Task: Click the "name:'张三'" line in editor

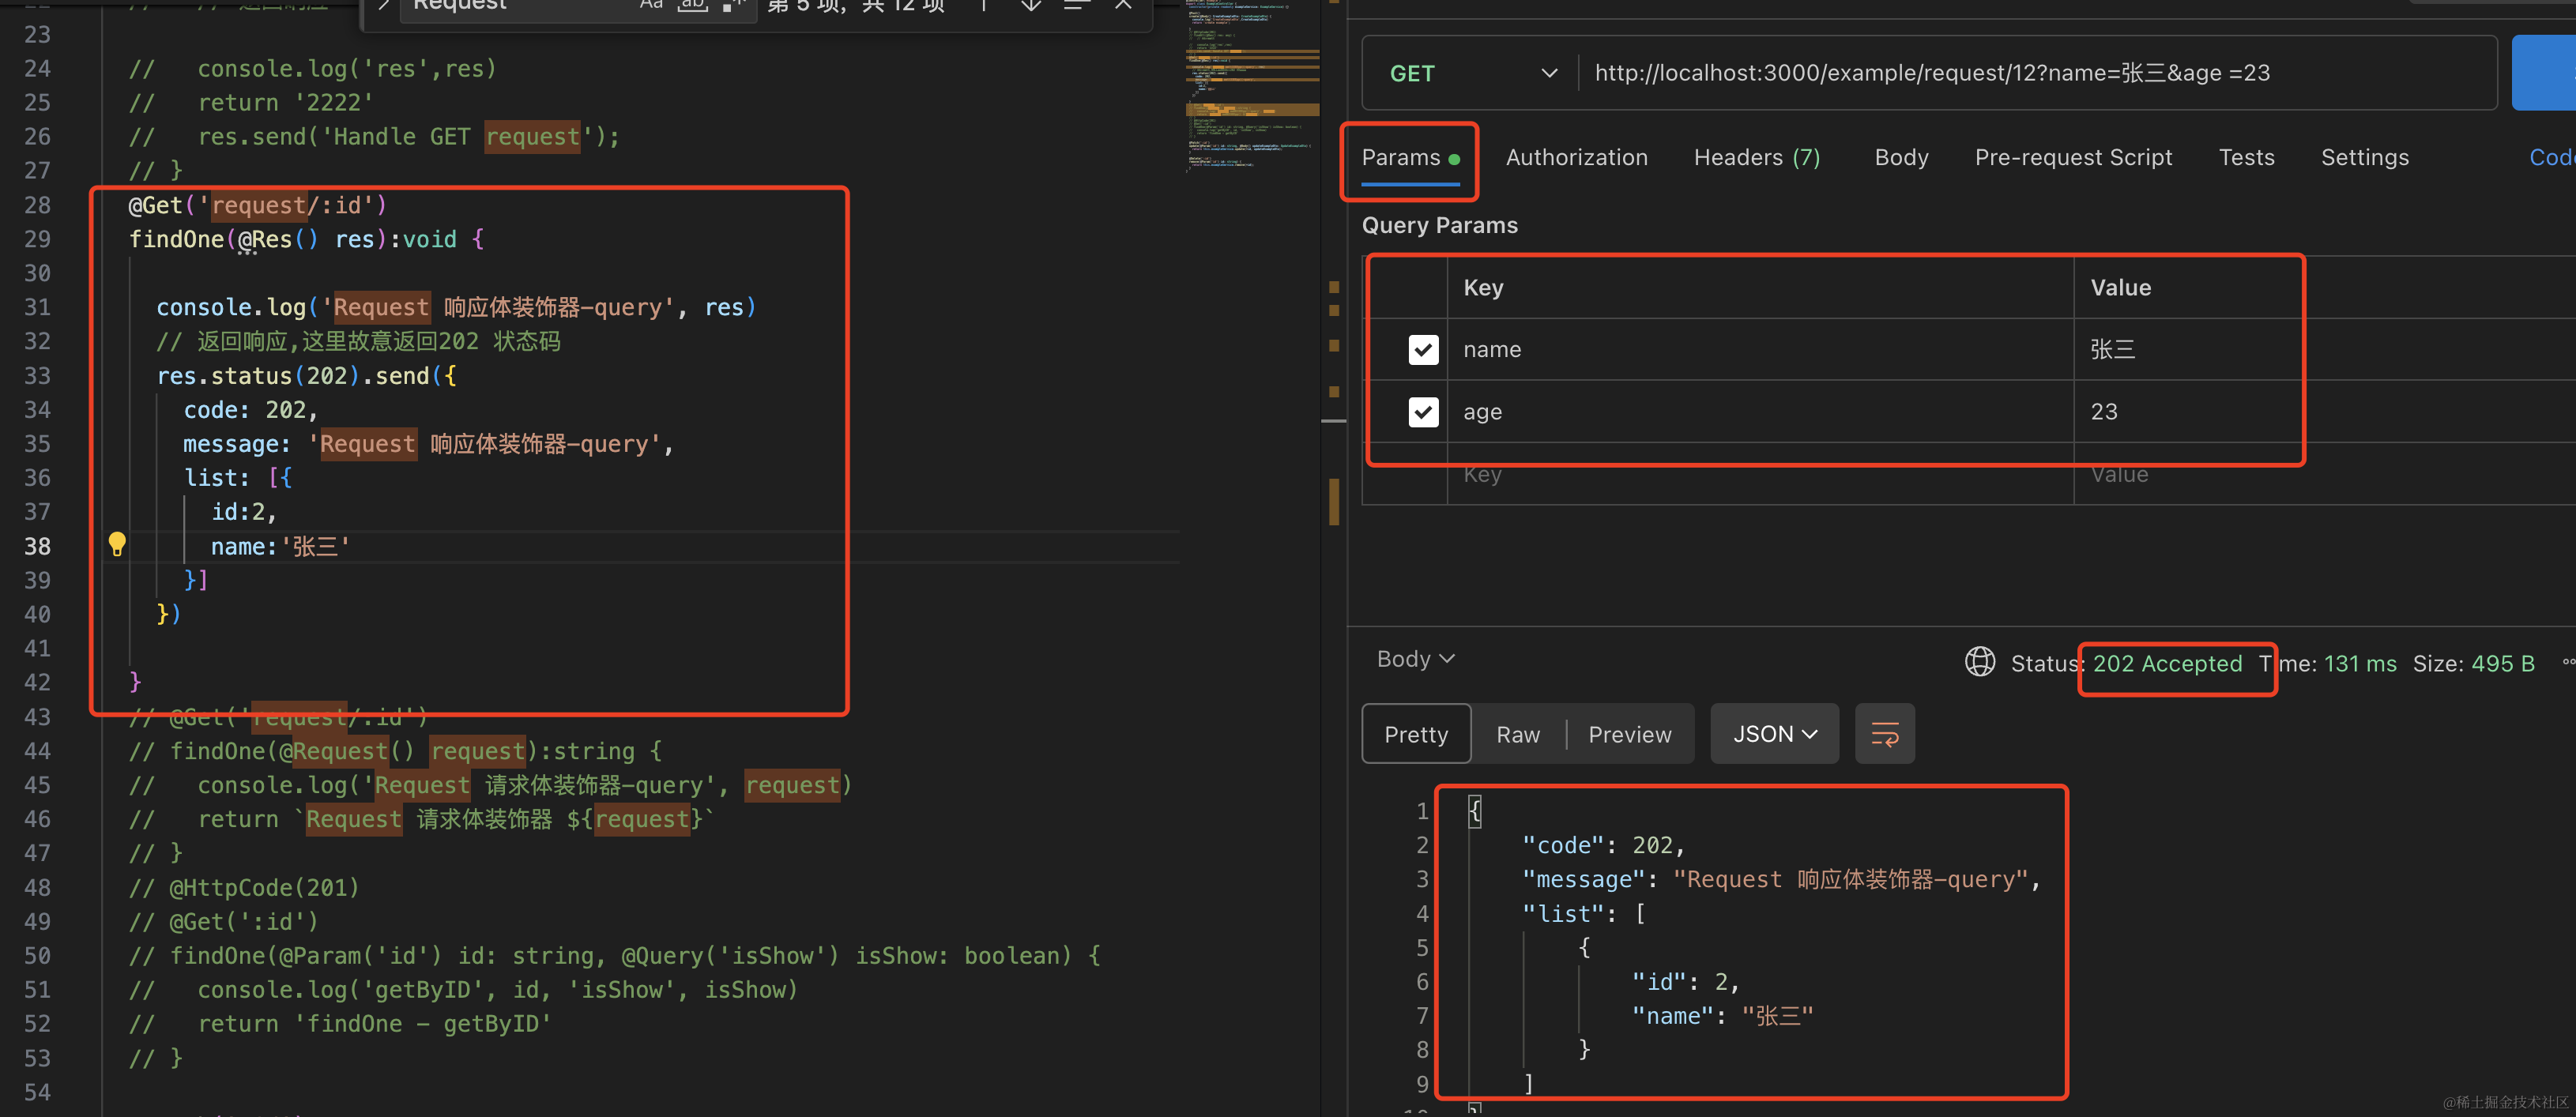Action: [280, 546]
